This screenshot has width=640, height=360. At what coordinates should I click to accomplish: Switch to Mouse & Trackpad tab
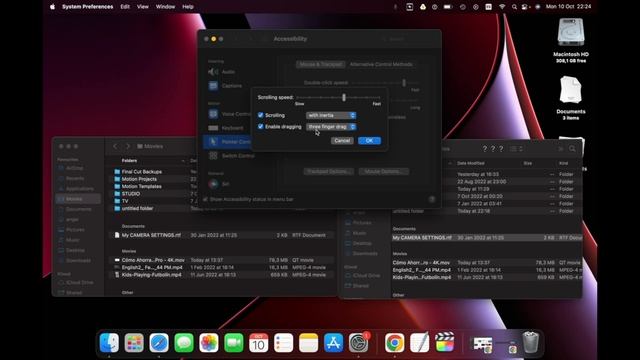tap(321, 64)
